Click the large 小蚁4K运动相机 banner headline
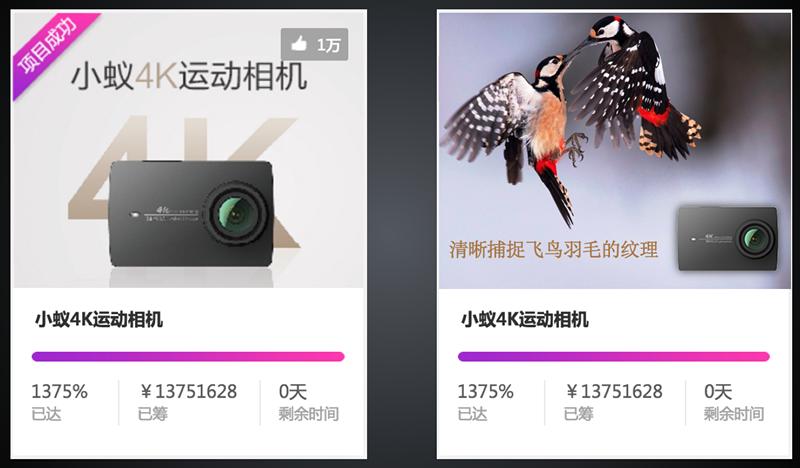This screenshot has height=468, width=800. click(189, 77)
